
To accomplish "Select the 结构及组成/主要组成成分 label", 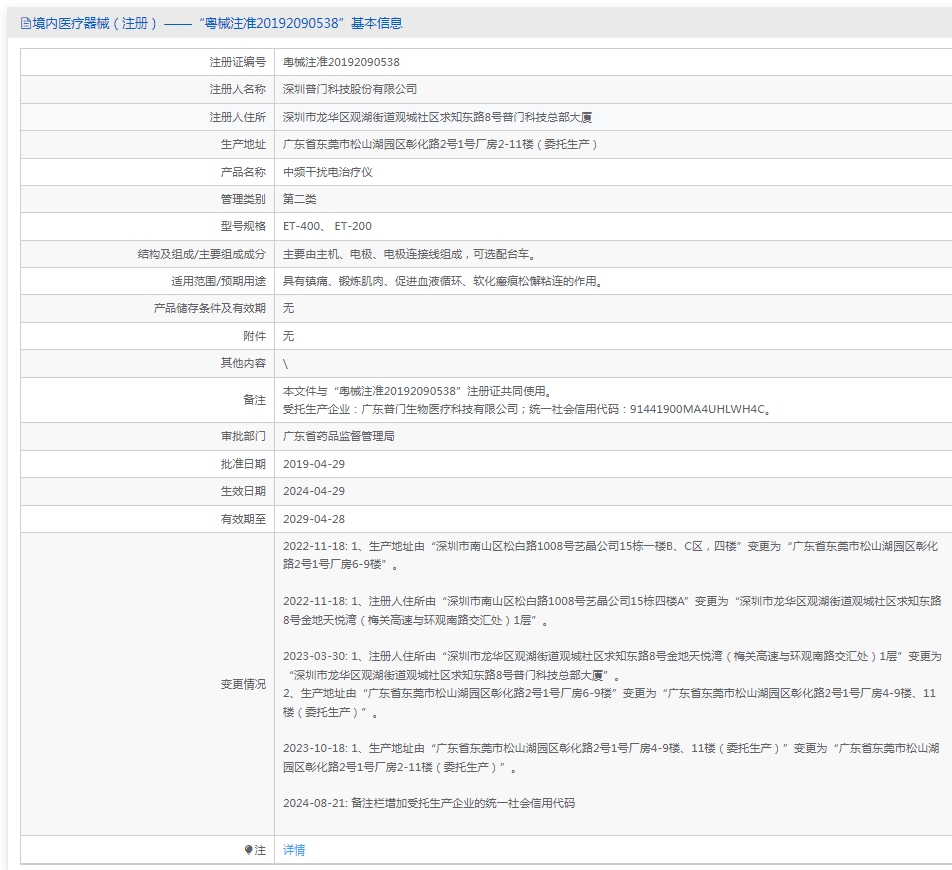I will (202, 254).
